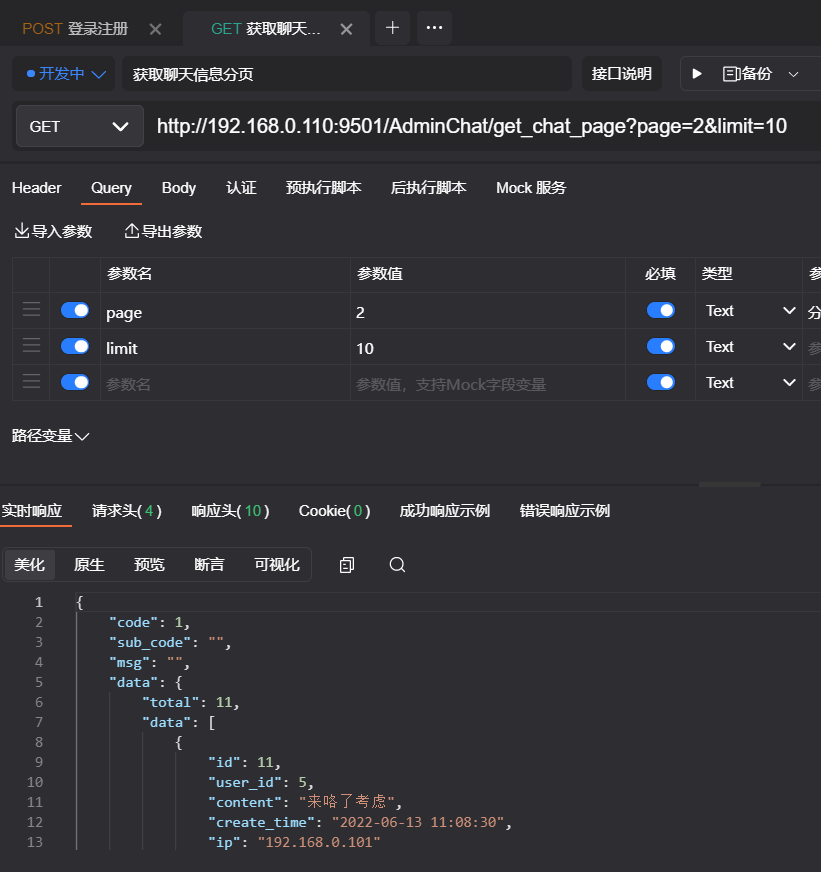
Task: Open the 响应头 response tab
Action: coord(230,511)
